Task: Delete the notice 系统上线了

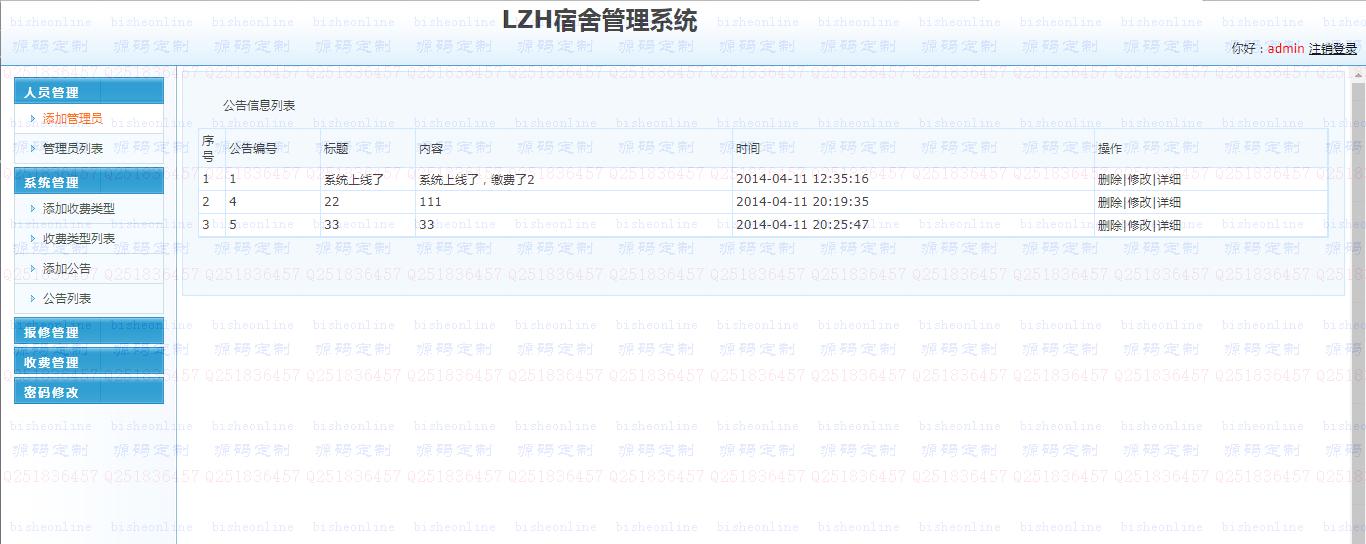Action: click(1110, 180)
